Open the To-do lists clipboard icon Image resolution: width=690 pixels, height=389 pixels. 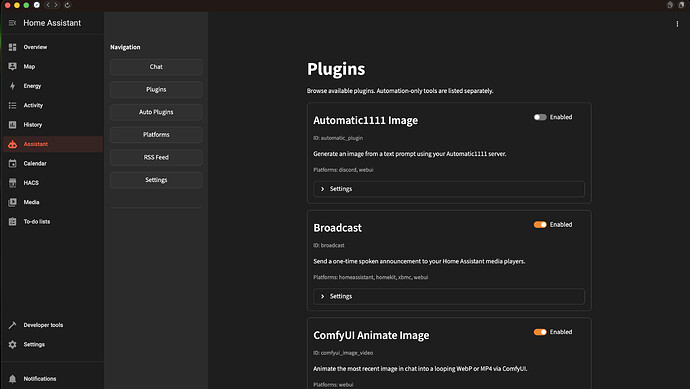click(12, 221)
